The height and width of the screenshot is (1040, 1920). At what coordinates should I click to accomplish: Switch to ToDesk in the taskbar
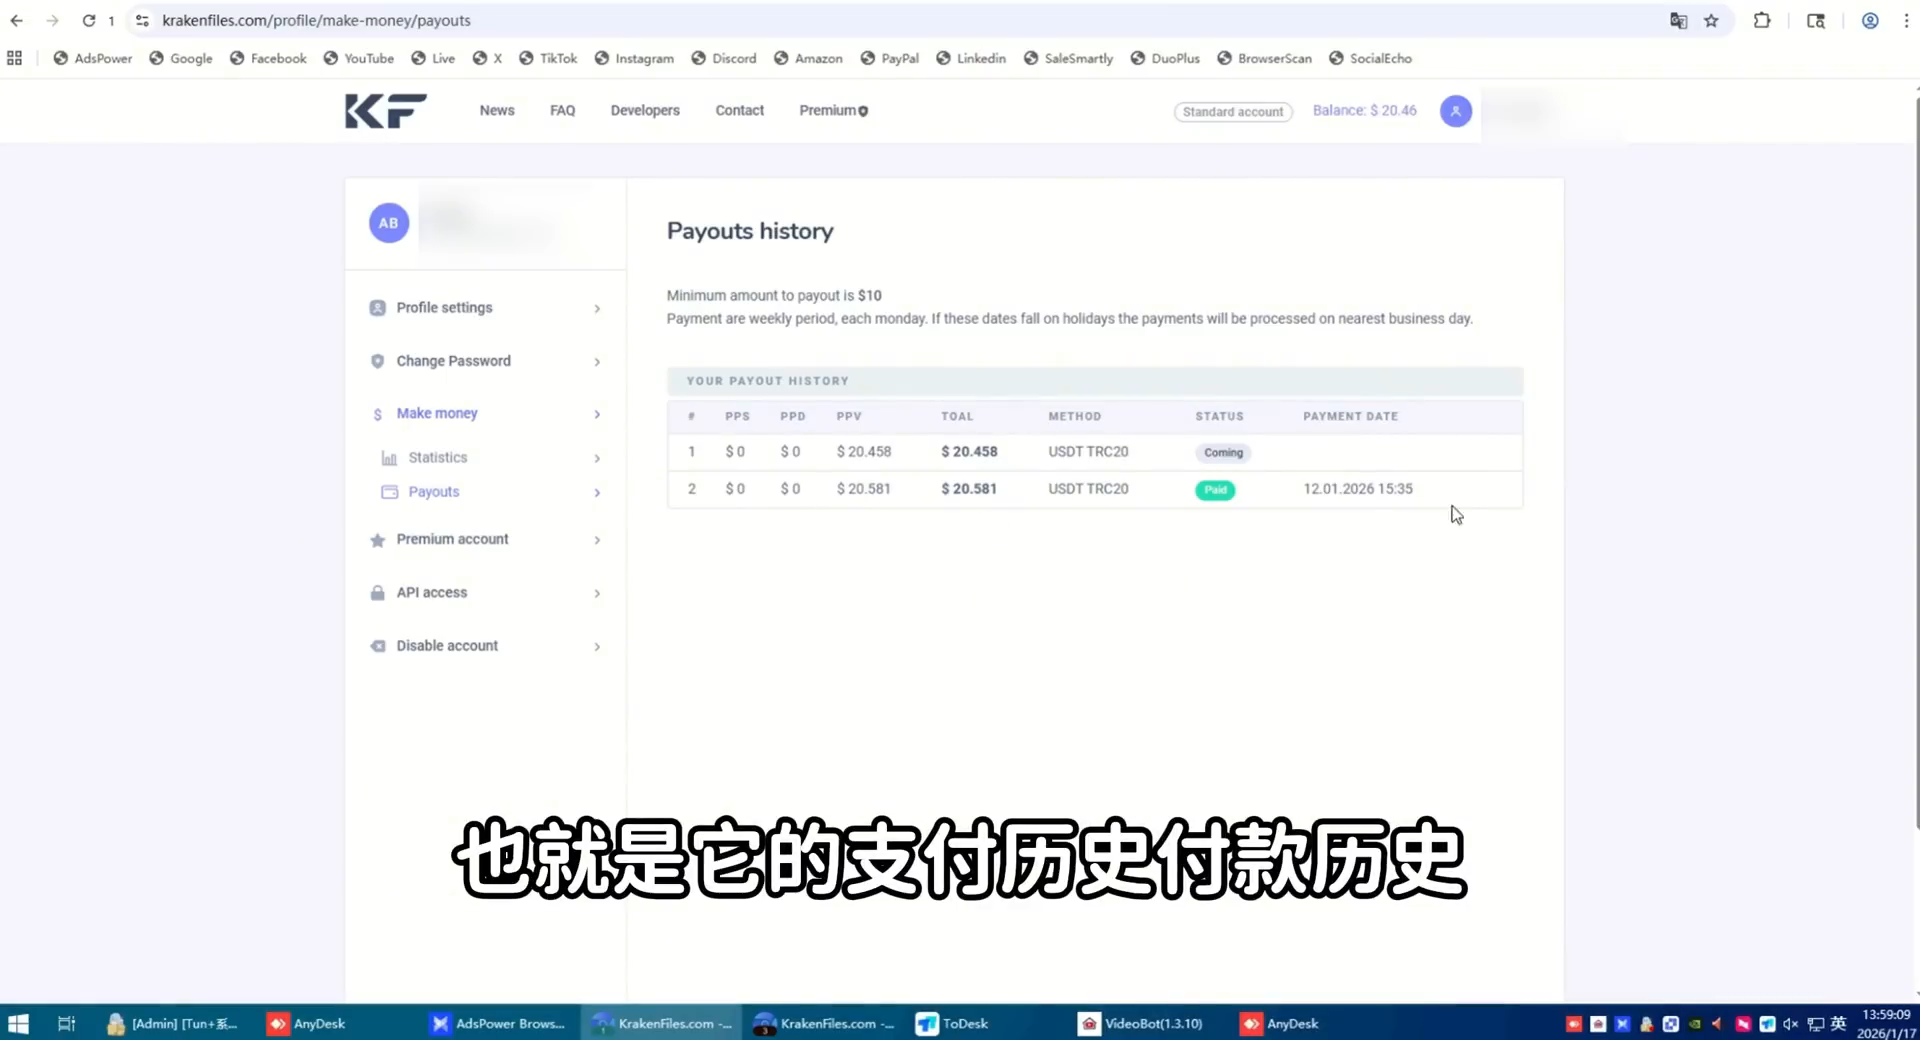coord(952,1023)
